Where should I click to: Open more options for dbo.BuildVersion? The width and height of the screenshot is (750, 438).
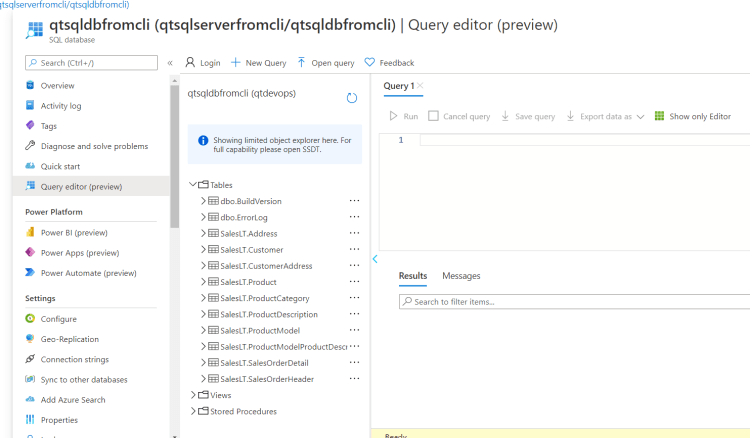[x=354, y=201]
